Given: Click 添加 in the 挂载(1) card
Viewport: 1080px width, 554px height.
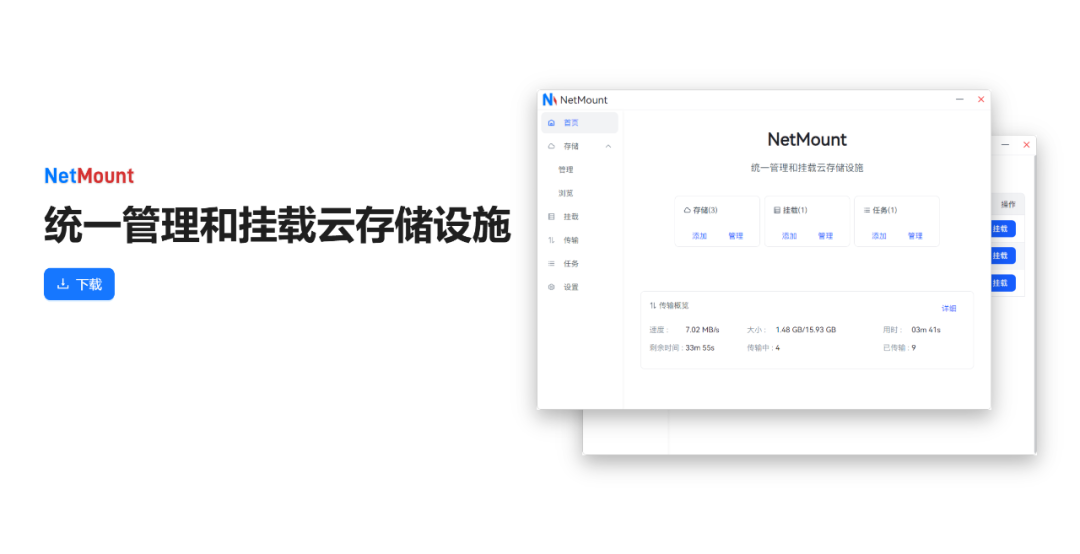Looking at the screenshot, I should coord(789,236).
